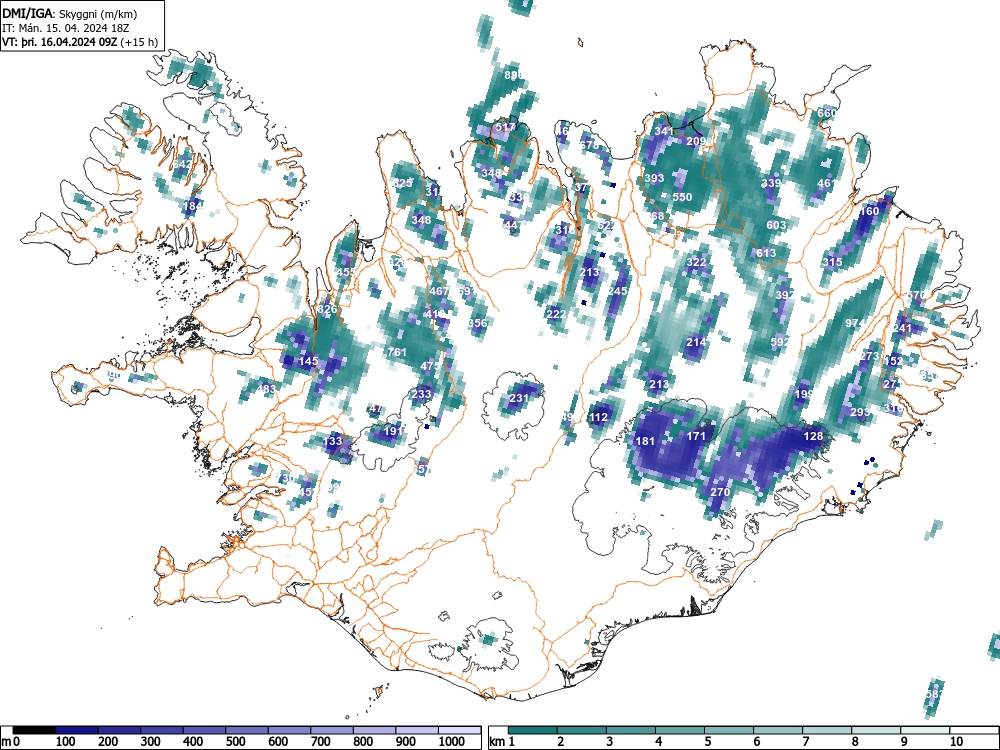Click the 233 visibility value on the map

coord(422,394)
